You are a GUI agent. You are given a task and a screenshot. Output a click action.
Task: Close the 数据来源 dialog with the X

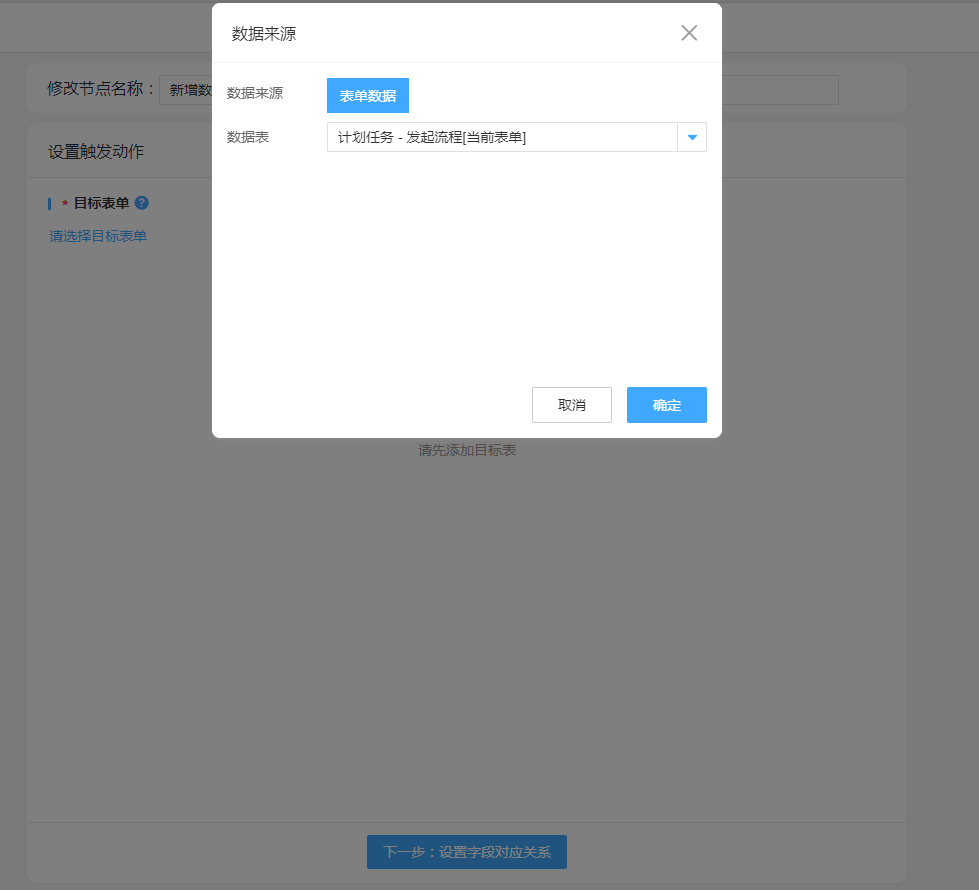coord(689,33)
